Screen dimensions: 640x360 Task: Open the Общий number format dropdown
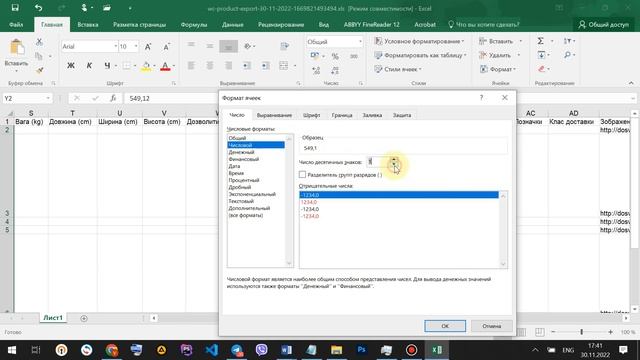[360, 42]
